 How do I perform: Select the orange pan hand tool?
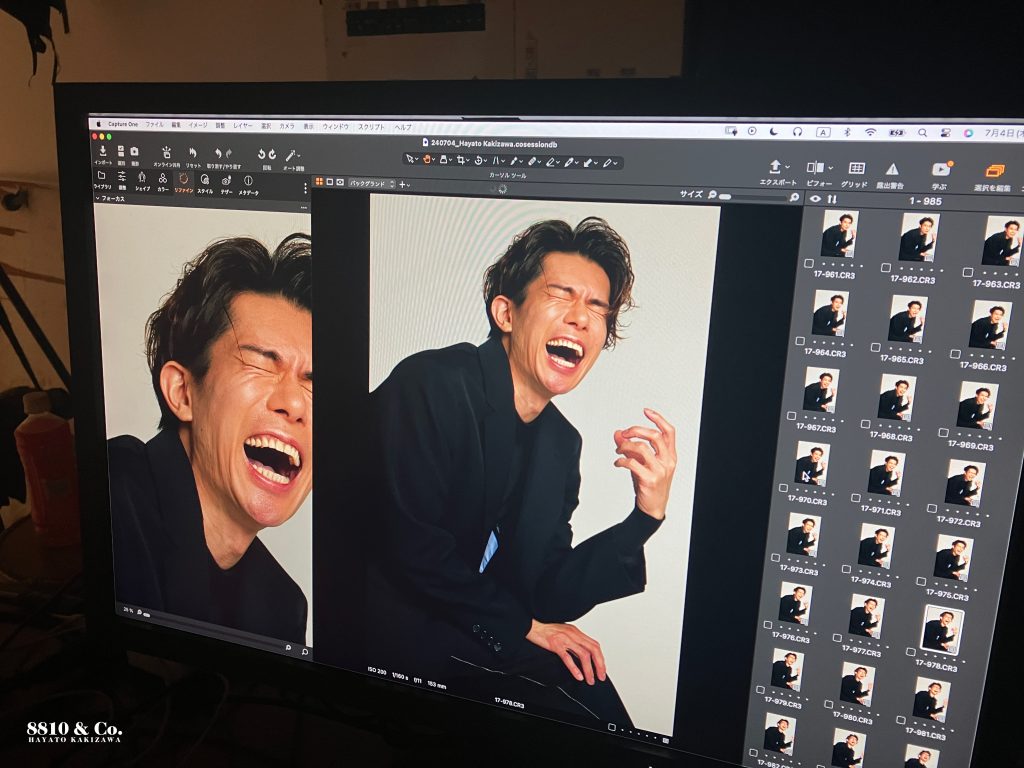[427, 159]
